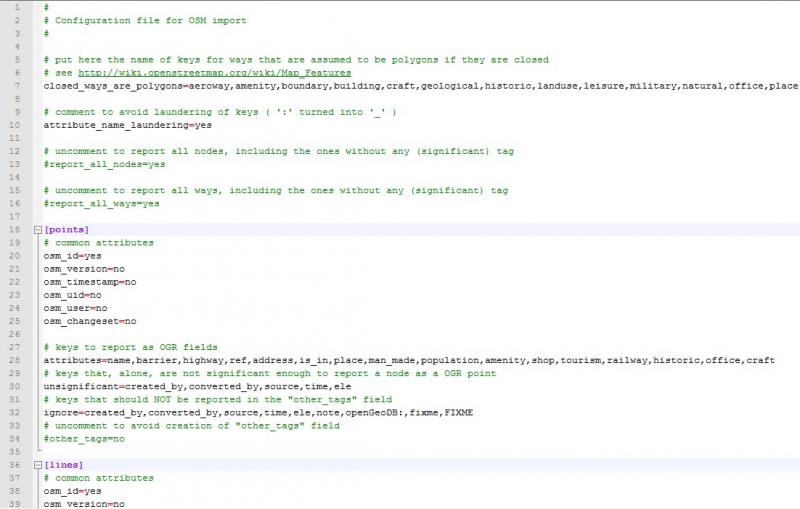The width and height of the screenshot is (800, 509).
Task: Click the attribute_name_laundering=yes line
Action: pyautogui.click(x=127, y=125)
